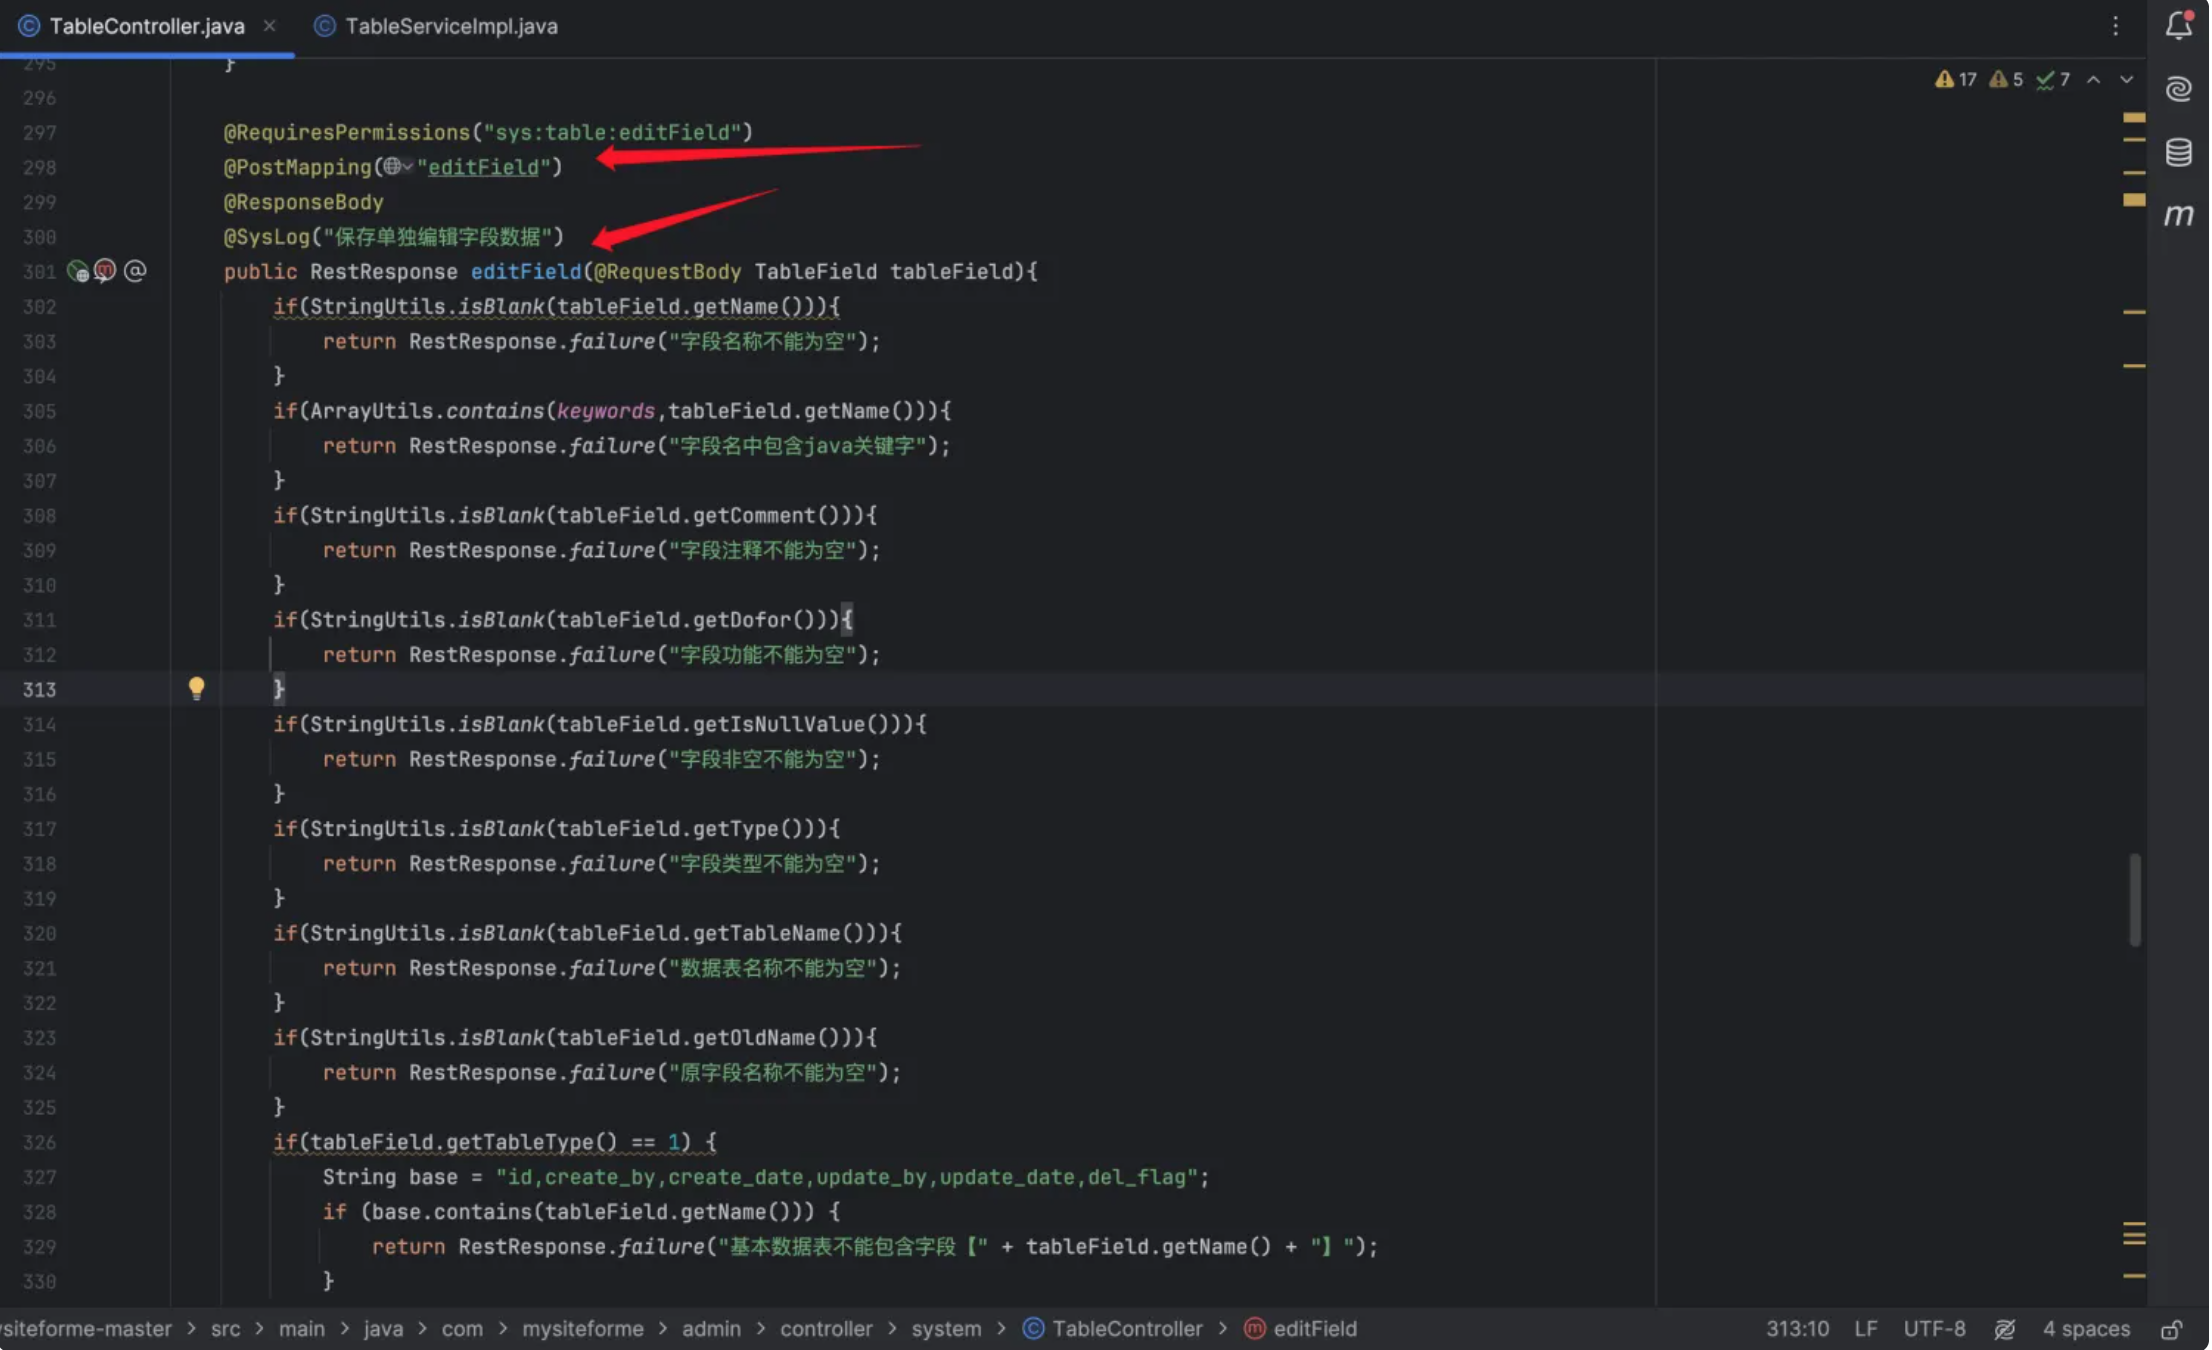Click the red method navigation gutter icon
2212x1350 pixels.
click(x=105, y=271)
